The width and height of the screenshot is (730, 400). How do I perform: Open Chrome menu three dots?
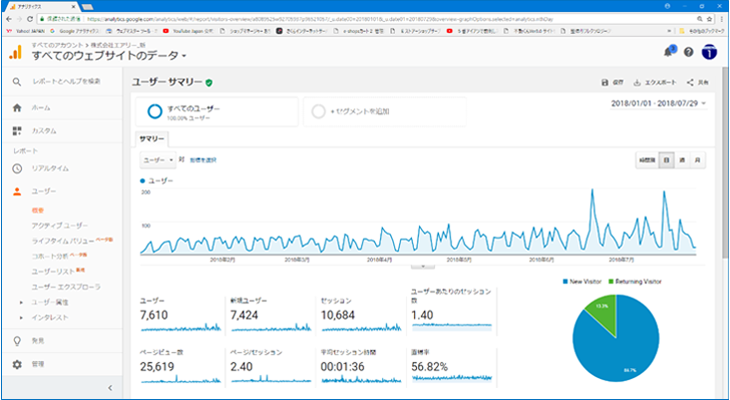point(721,19)
